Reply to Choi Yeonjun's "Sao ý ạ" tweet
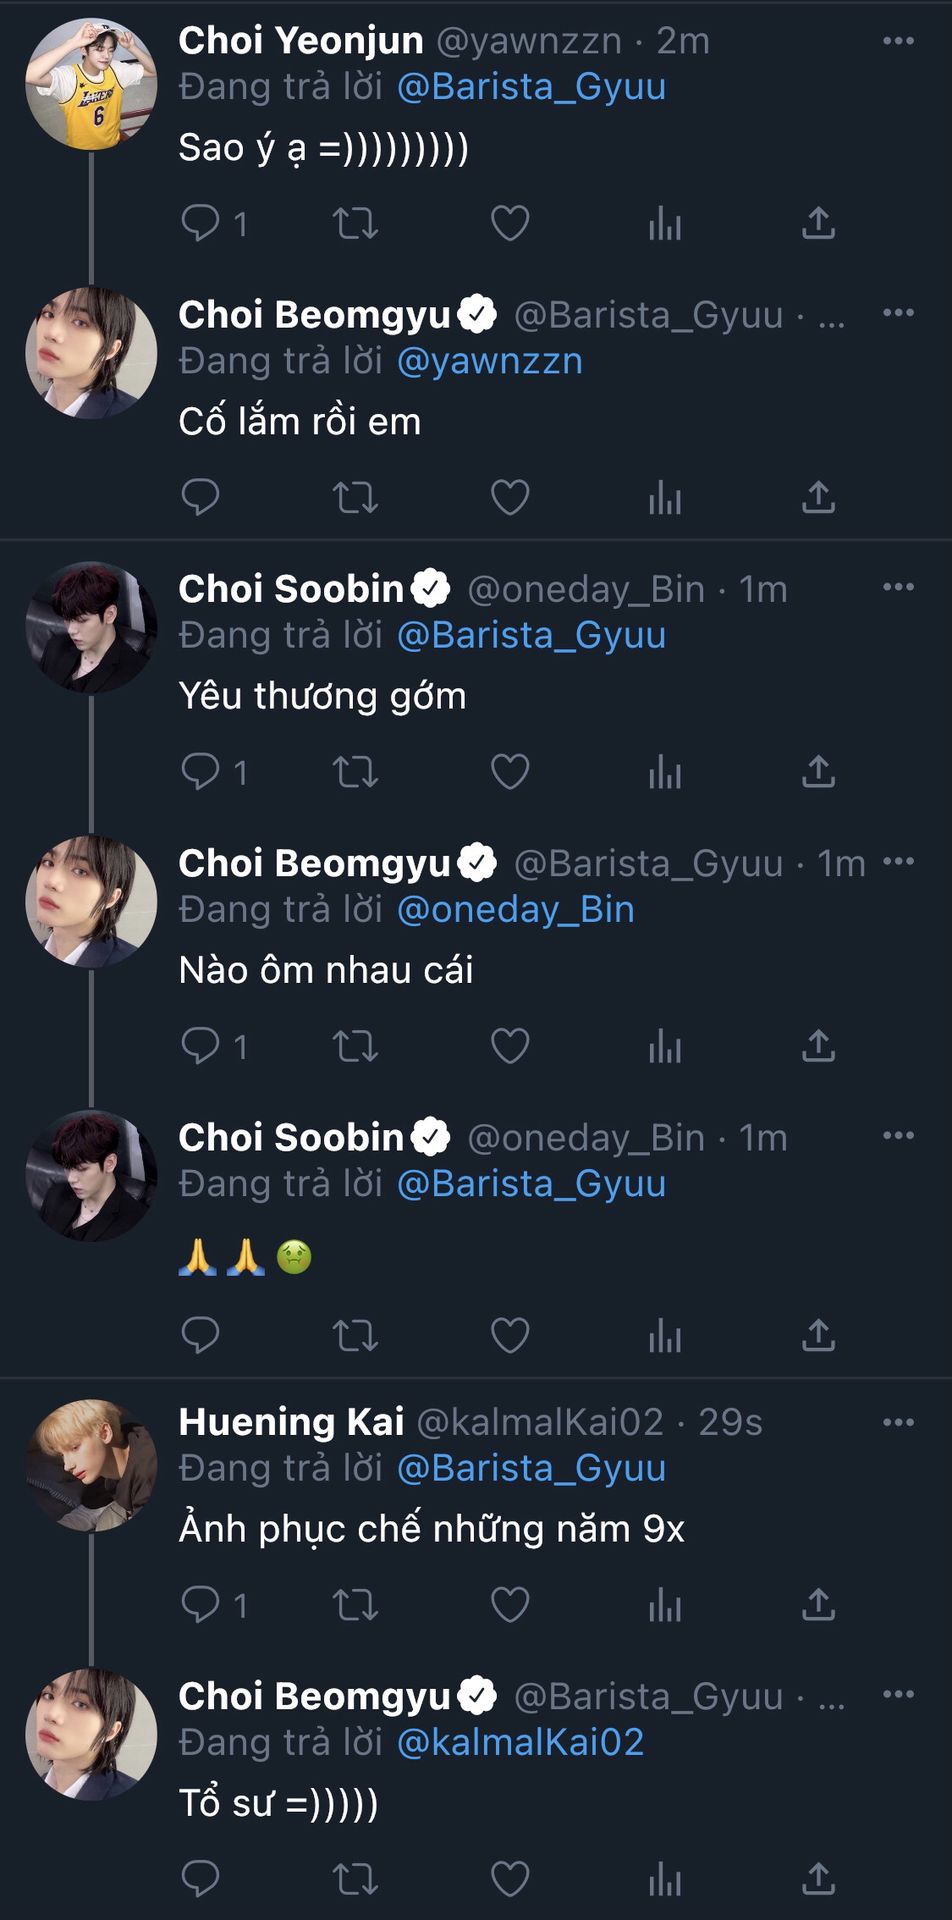Viewport: 952px width, 1920px height. 200,222
